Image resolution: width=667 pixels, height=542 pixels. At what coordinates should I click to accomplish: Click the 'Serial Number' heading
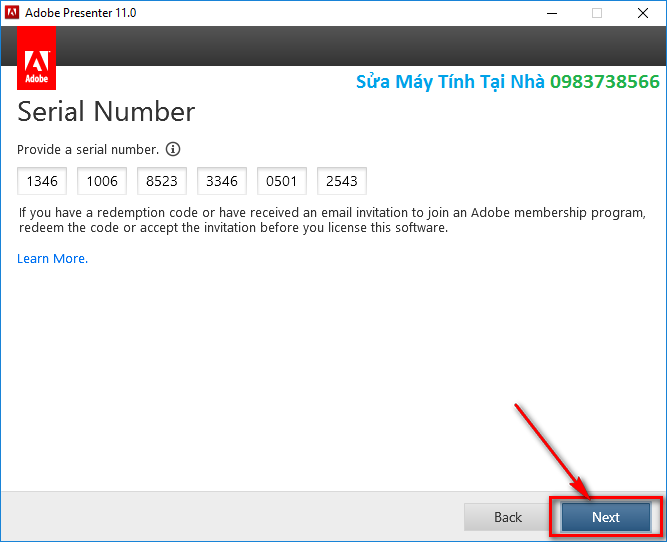[x=106, y=111]
